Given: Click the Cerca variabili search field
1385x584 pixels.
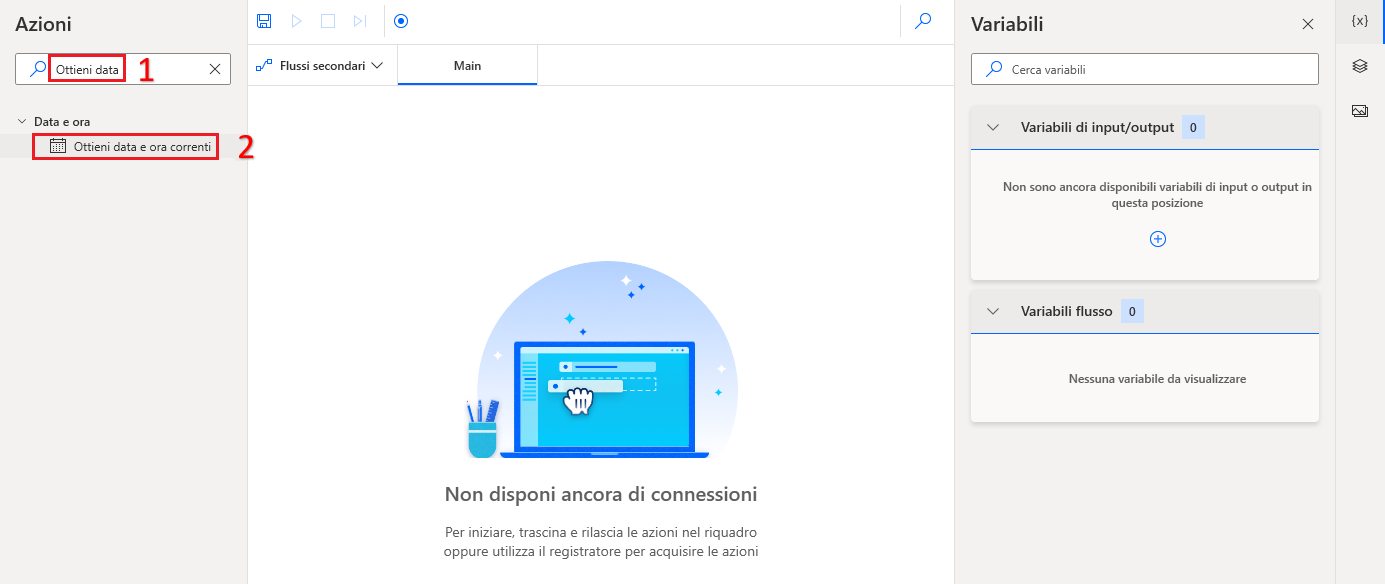Looking at the screenshot, I should 1145,69.
